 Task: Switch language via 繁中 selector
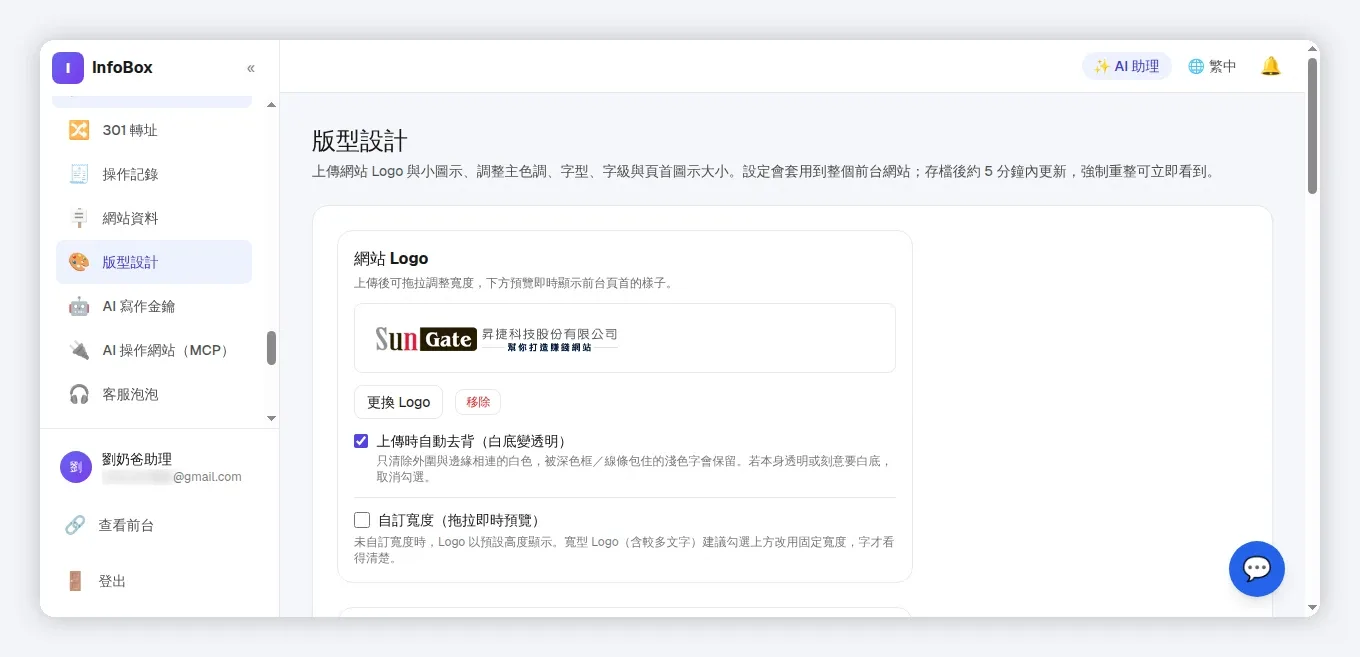point(1212,66)
